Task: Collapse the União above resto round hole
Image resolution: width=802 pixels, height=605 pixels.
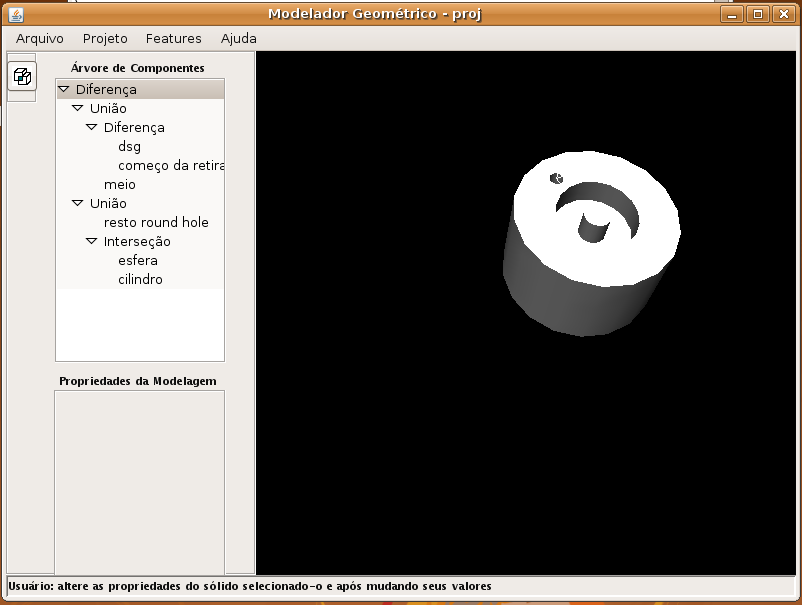Action: (78, 203)
